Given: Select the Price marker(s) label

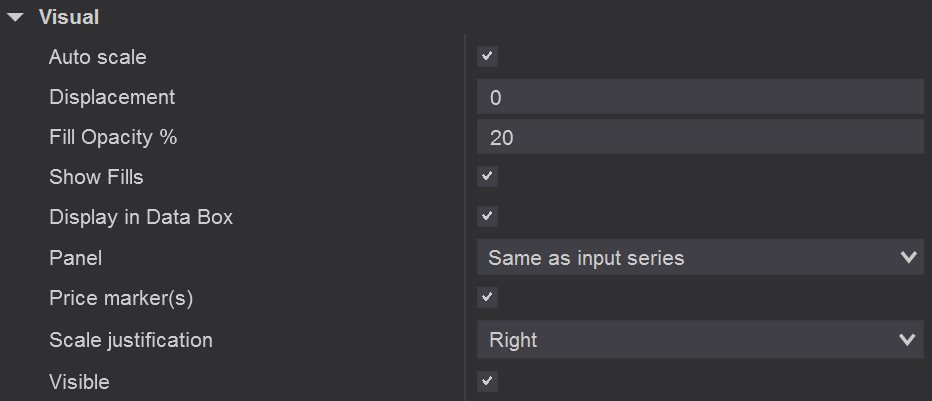Looking at the screenshot, I should pyautogui.click(x=121, y=298).
